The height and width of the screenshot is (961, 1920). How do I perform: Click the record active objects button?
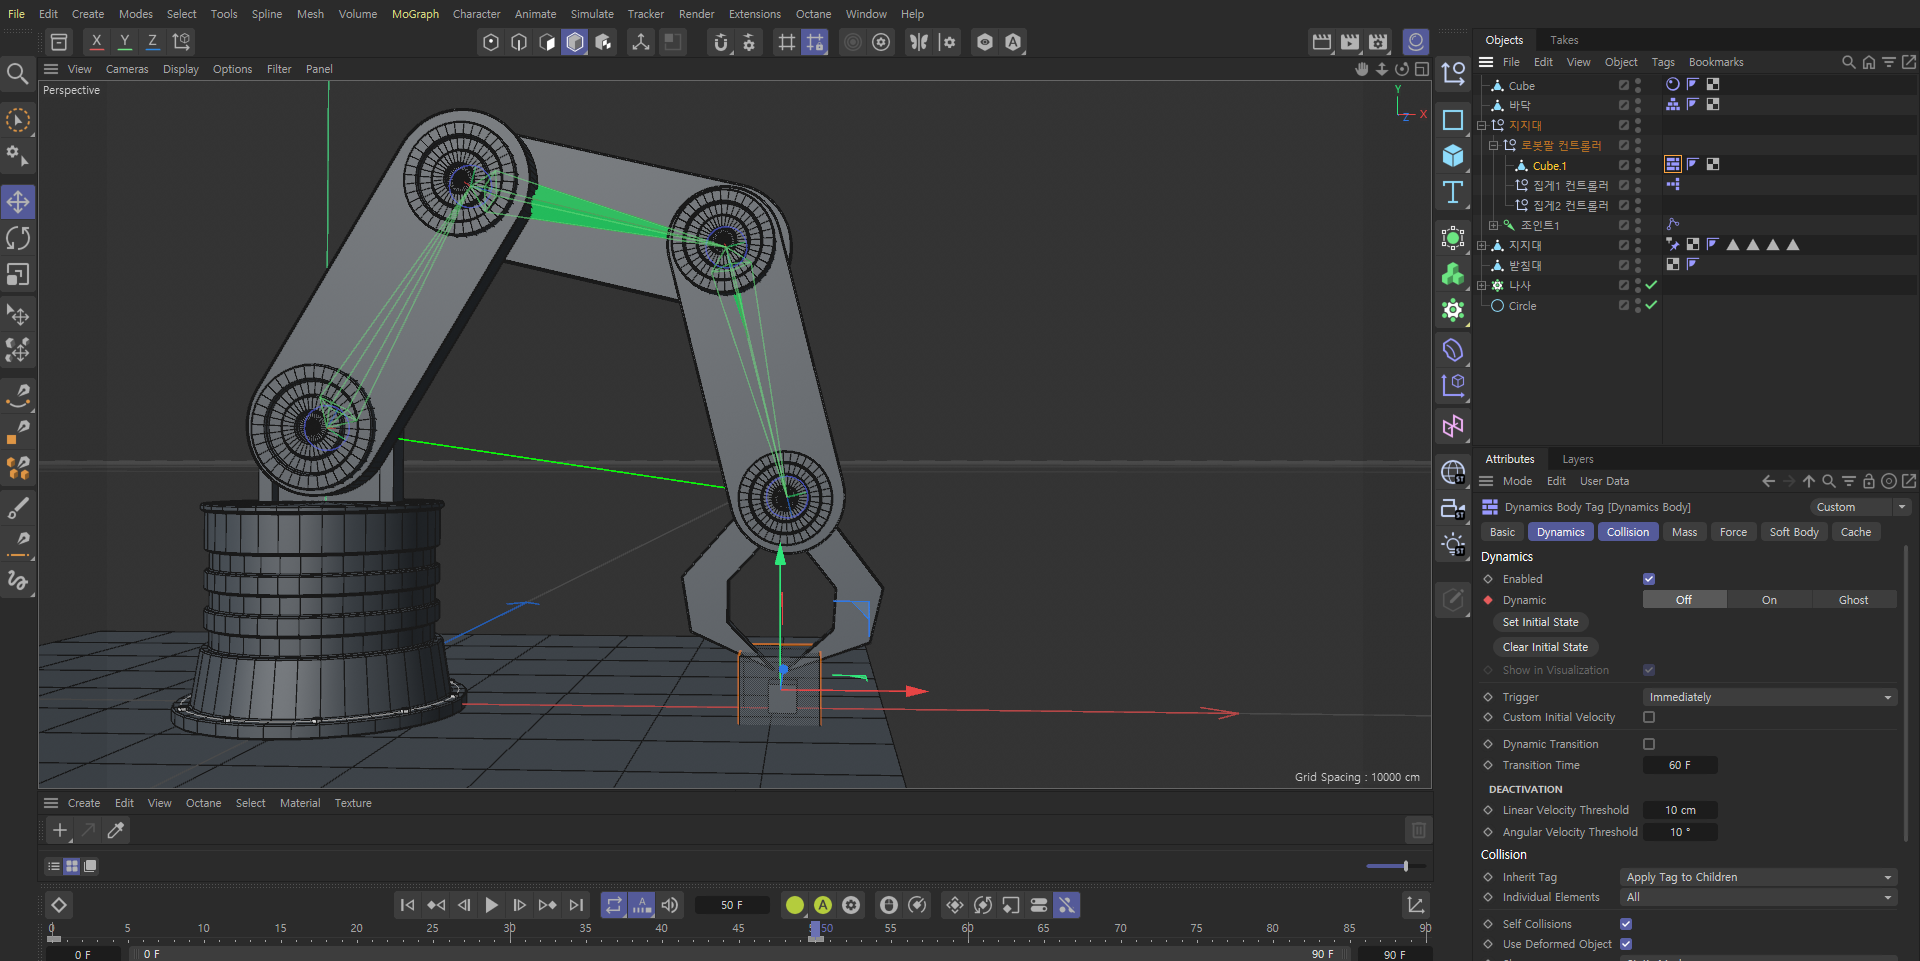[795, 905]
